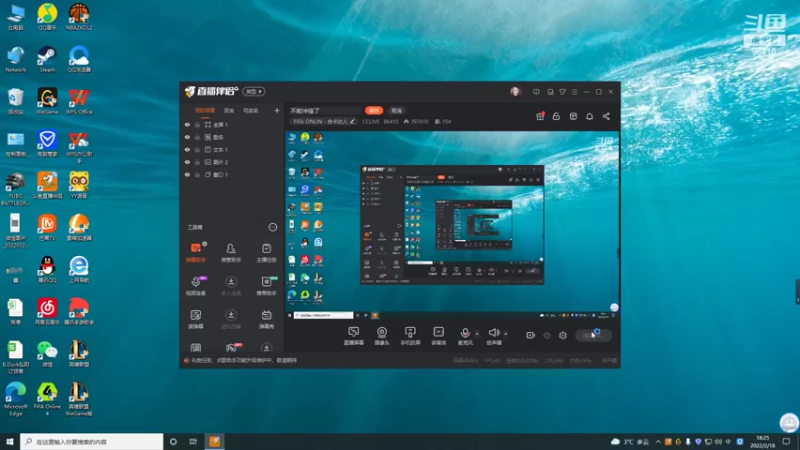Screen dimensions: 800x450
Task: Select the 文本 1 source row
Action: coord(232,149)
